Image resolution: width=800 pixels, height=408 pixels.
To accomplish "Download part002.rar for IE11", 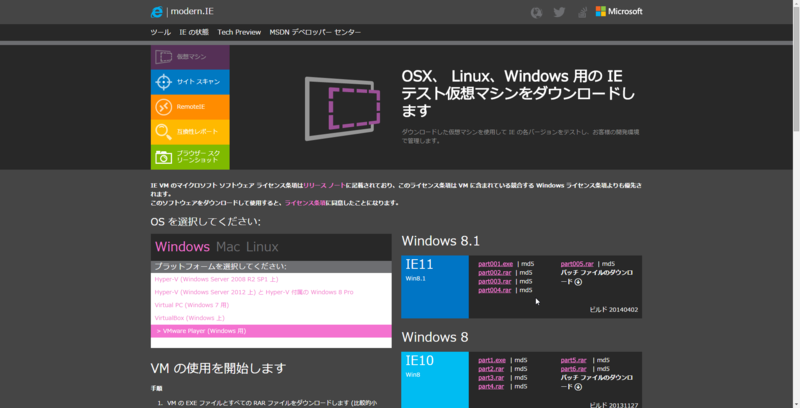I will pyautogui.click(x=494, y=272).
